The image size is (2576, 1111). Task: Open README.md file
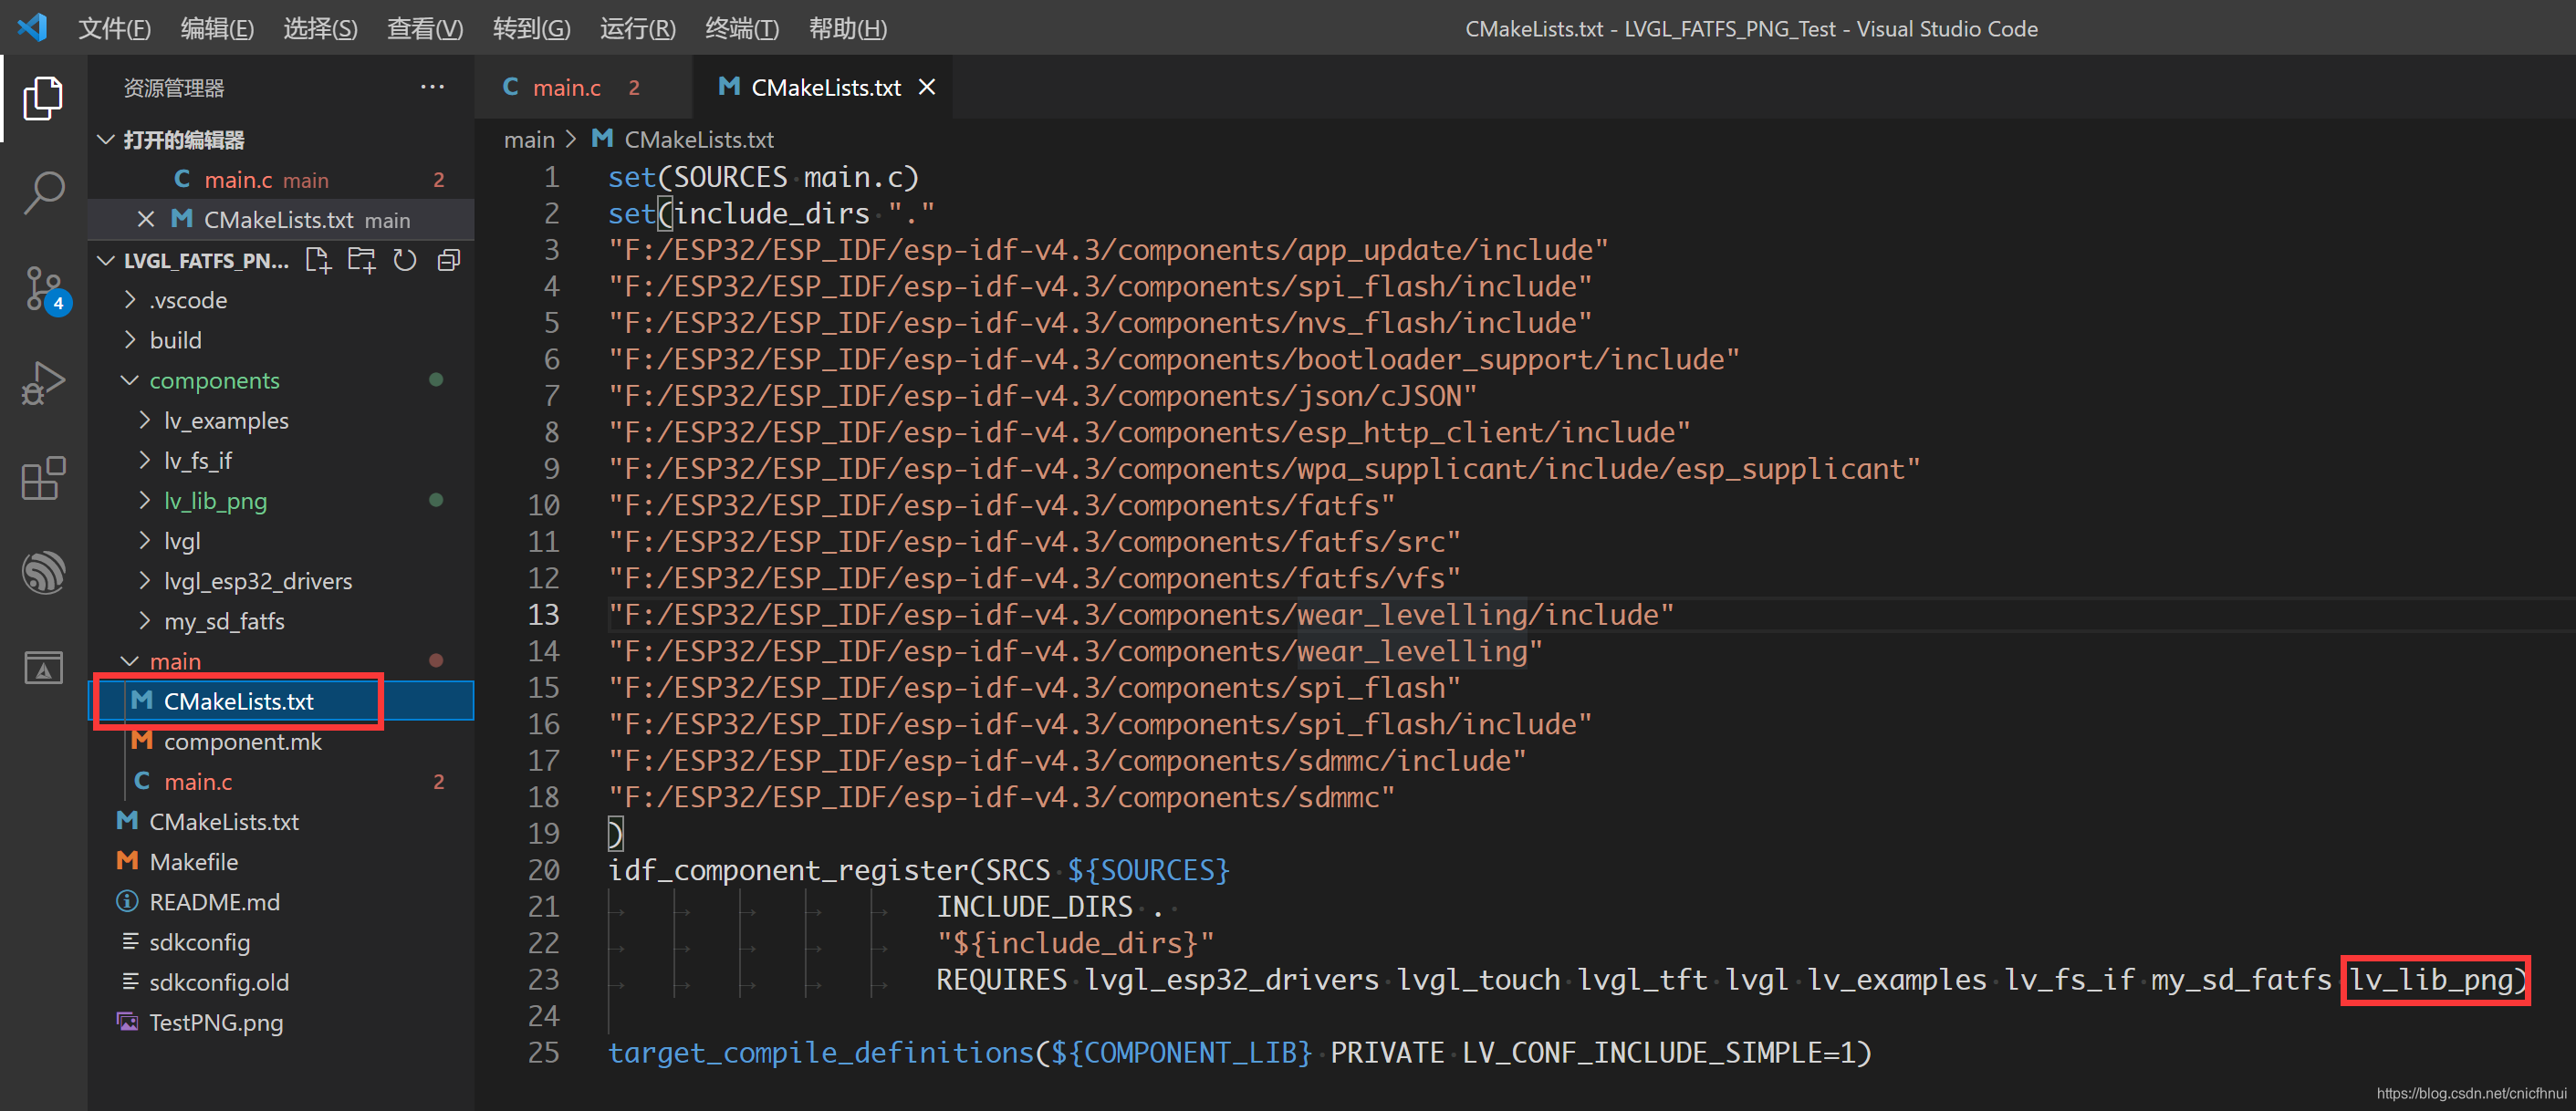(x=280, y=901)
